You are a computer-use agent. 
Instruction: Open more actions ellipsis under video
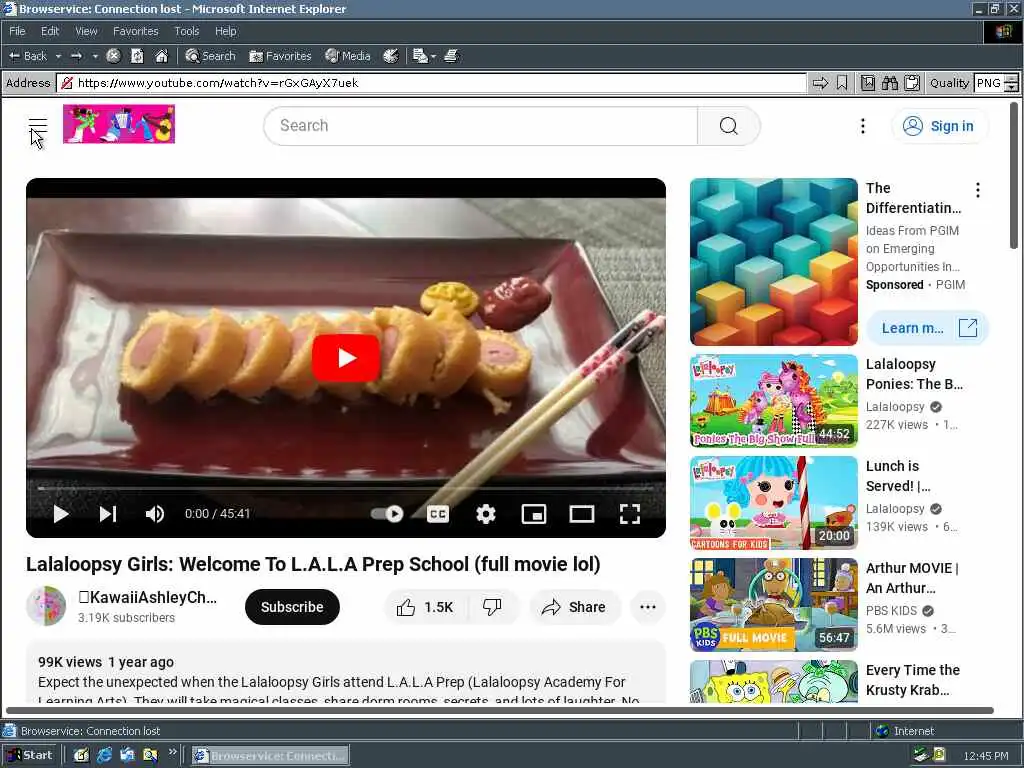pos(648,607)
